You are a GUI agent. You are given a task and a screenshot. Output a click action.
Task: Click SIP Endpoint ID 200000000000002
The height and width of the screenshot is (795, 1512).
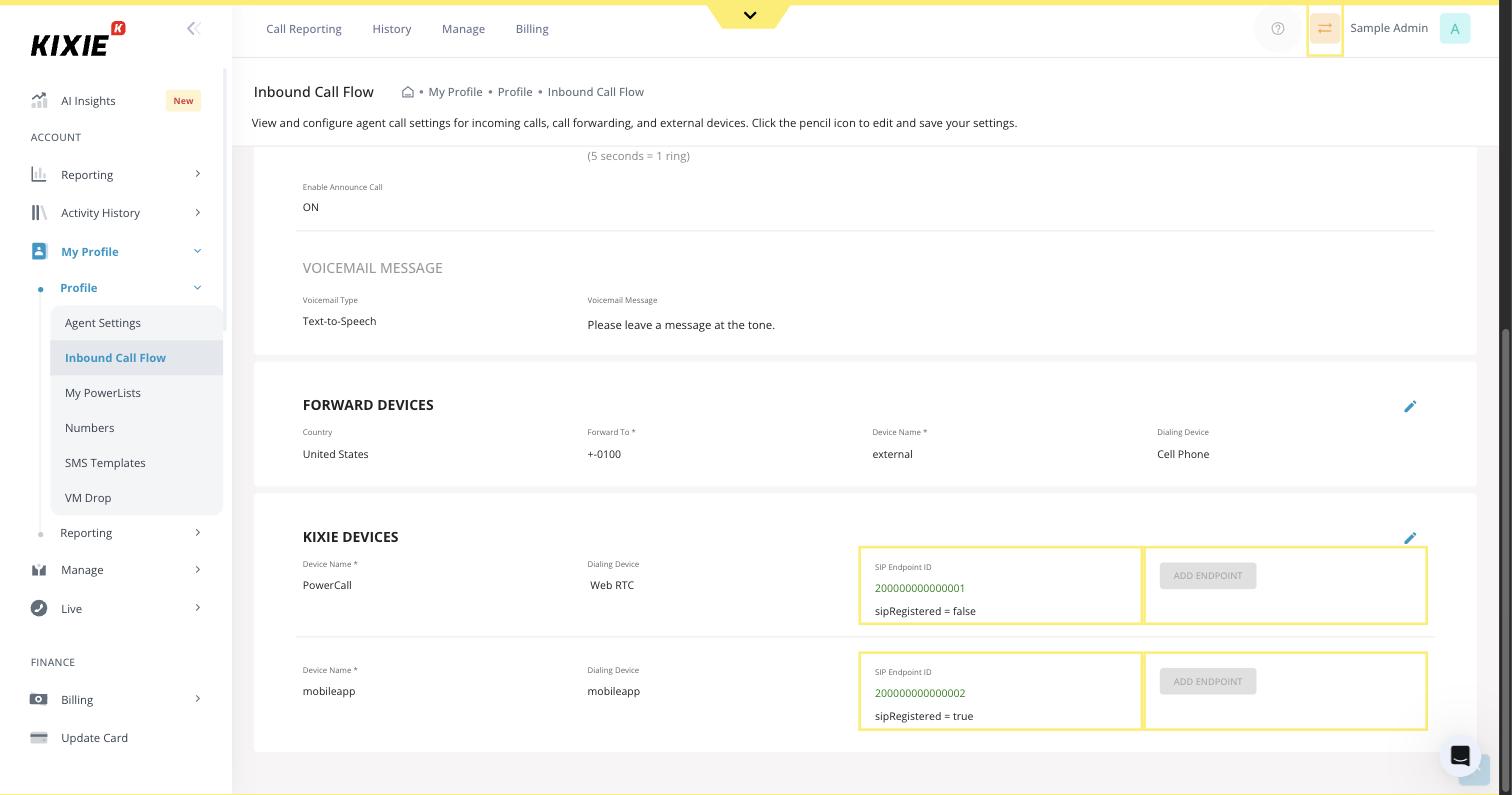[x=920, y=693]
